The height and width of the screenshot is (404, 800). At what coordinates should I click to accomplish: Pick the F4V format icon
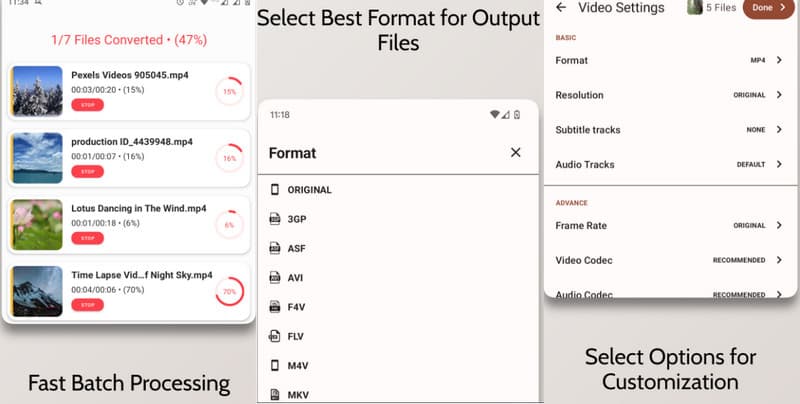[x=275, y=307]
